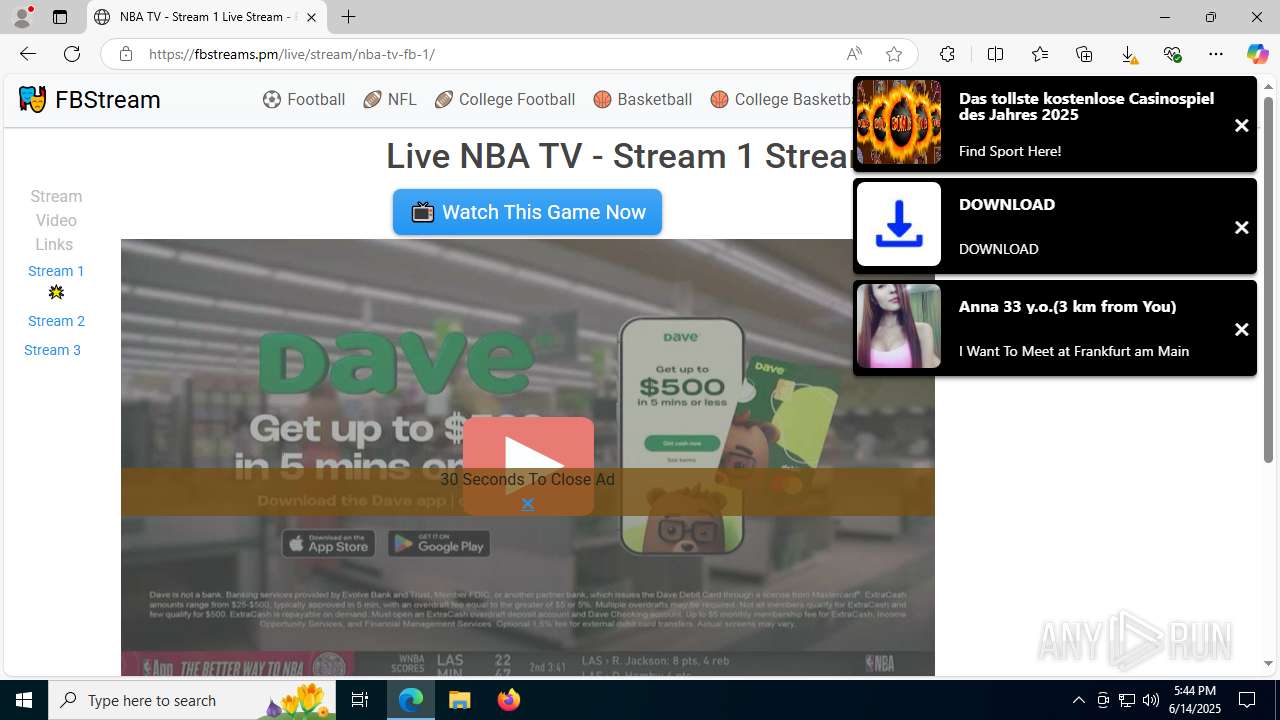Open a new browser tab
This screenshot has height=720, width=1280.
(348, 17)
